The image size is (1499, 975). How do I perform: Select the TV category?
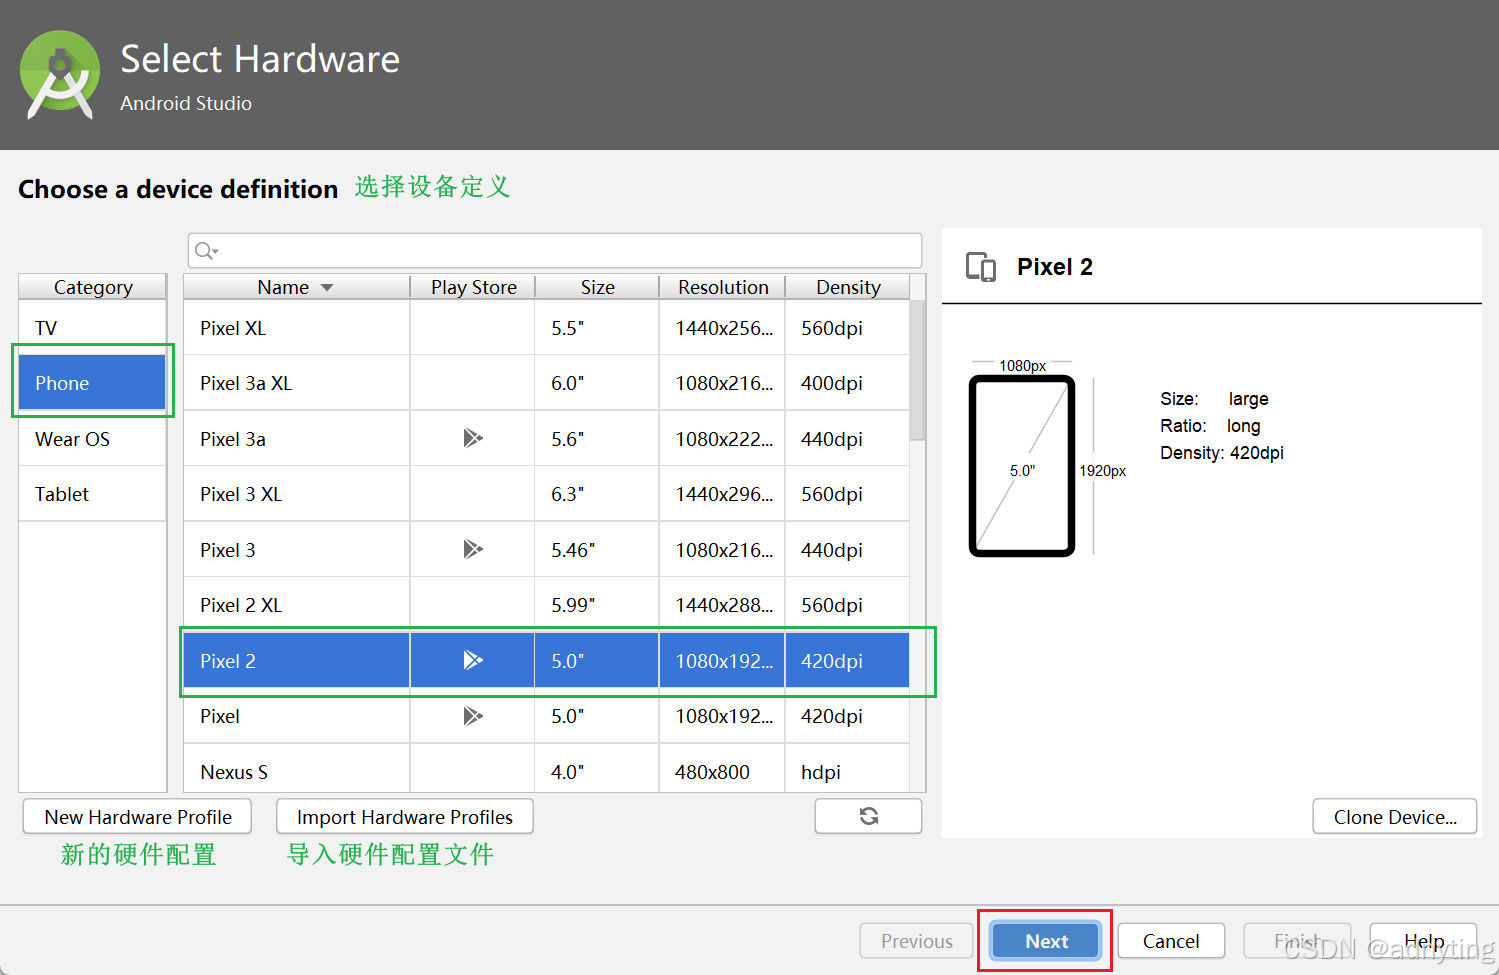point(92,328)
